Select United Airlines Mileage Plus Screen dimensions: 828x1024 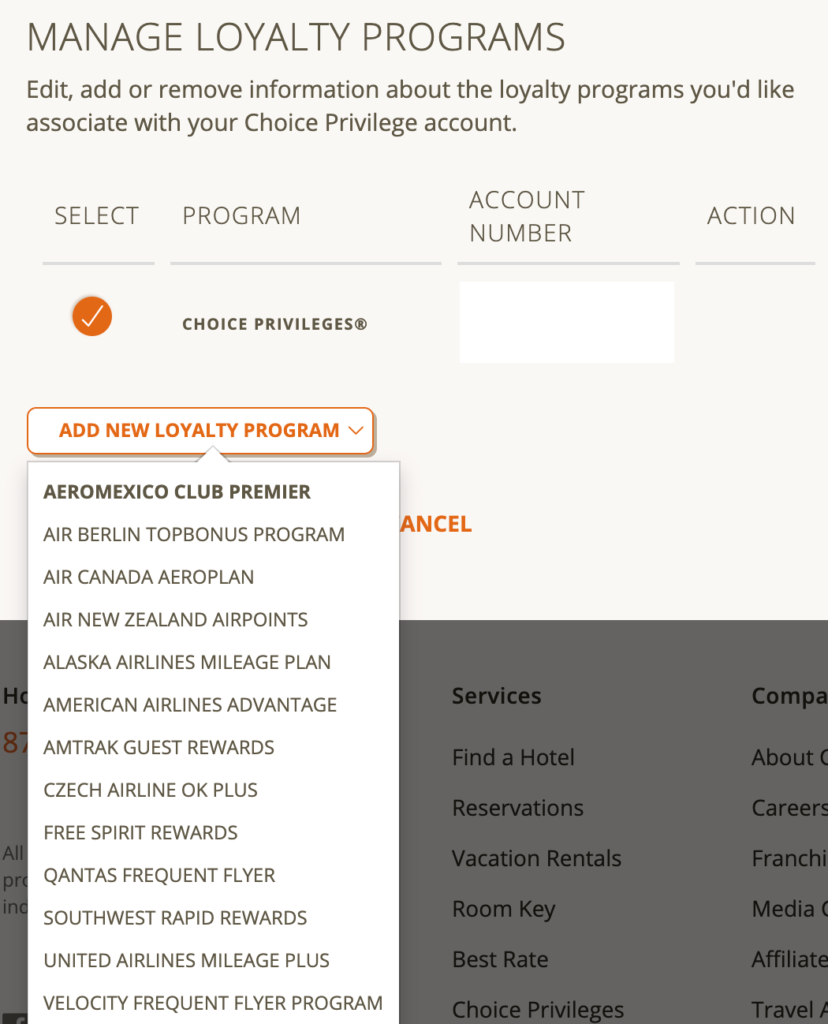click(186, 960)
